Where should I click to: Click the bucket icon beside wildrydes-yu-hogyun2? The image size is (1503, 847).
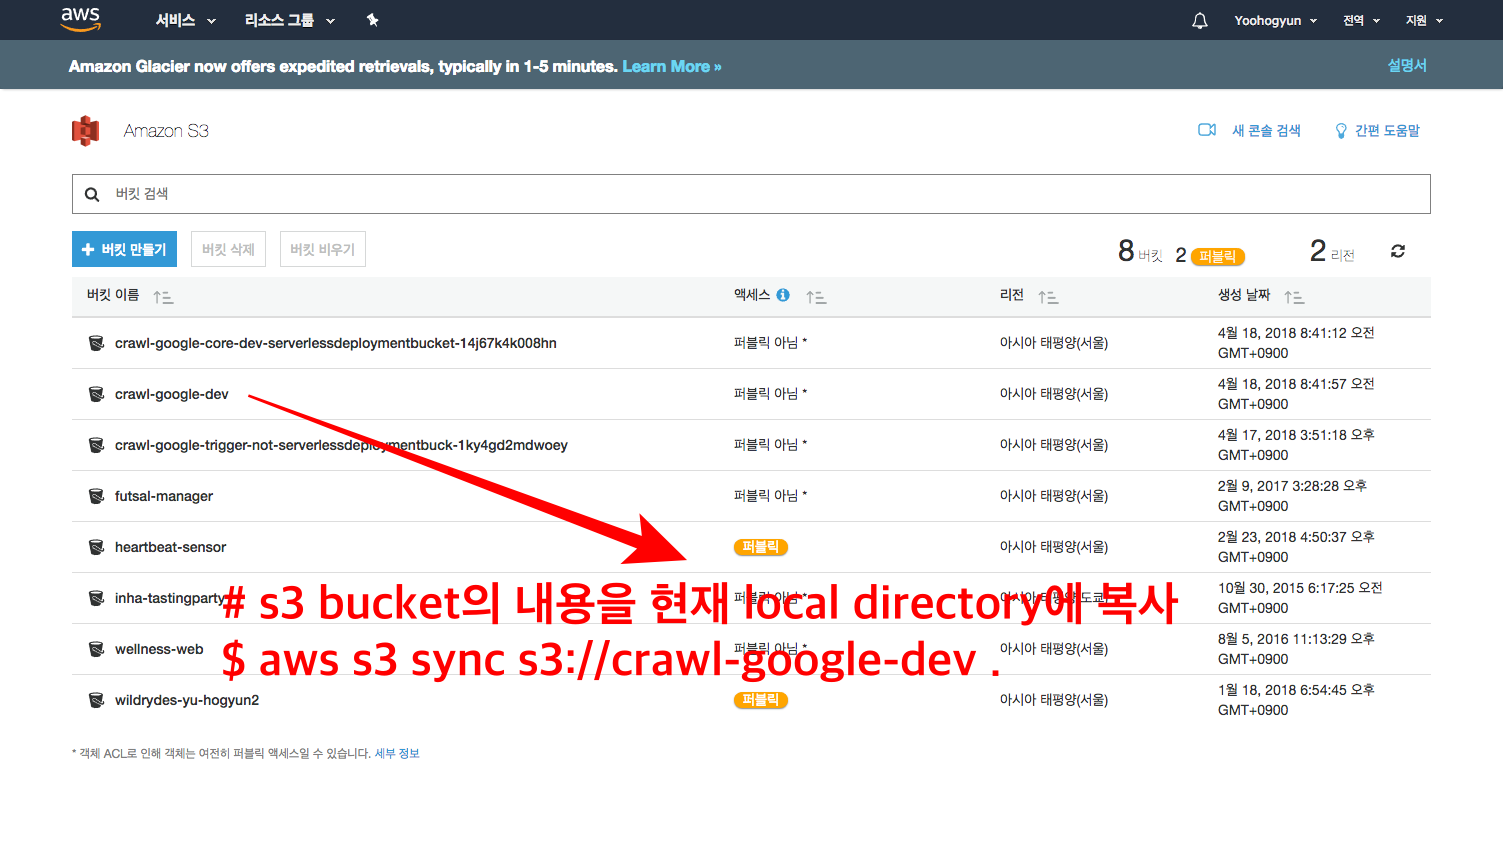(96, 700)
